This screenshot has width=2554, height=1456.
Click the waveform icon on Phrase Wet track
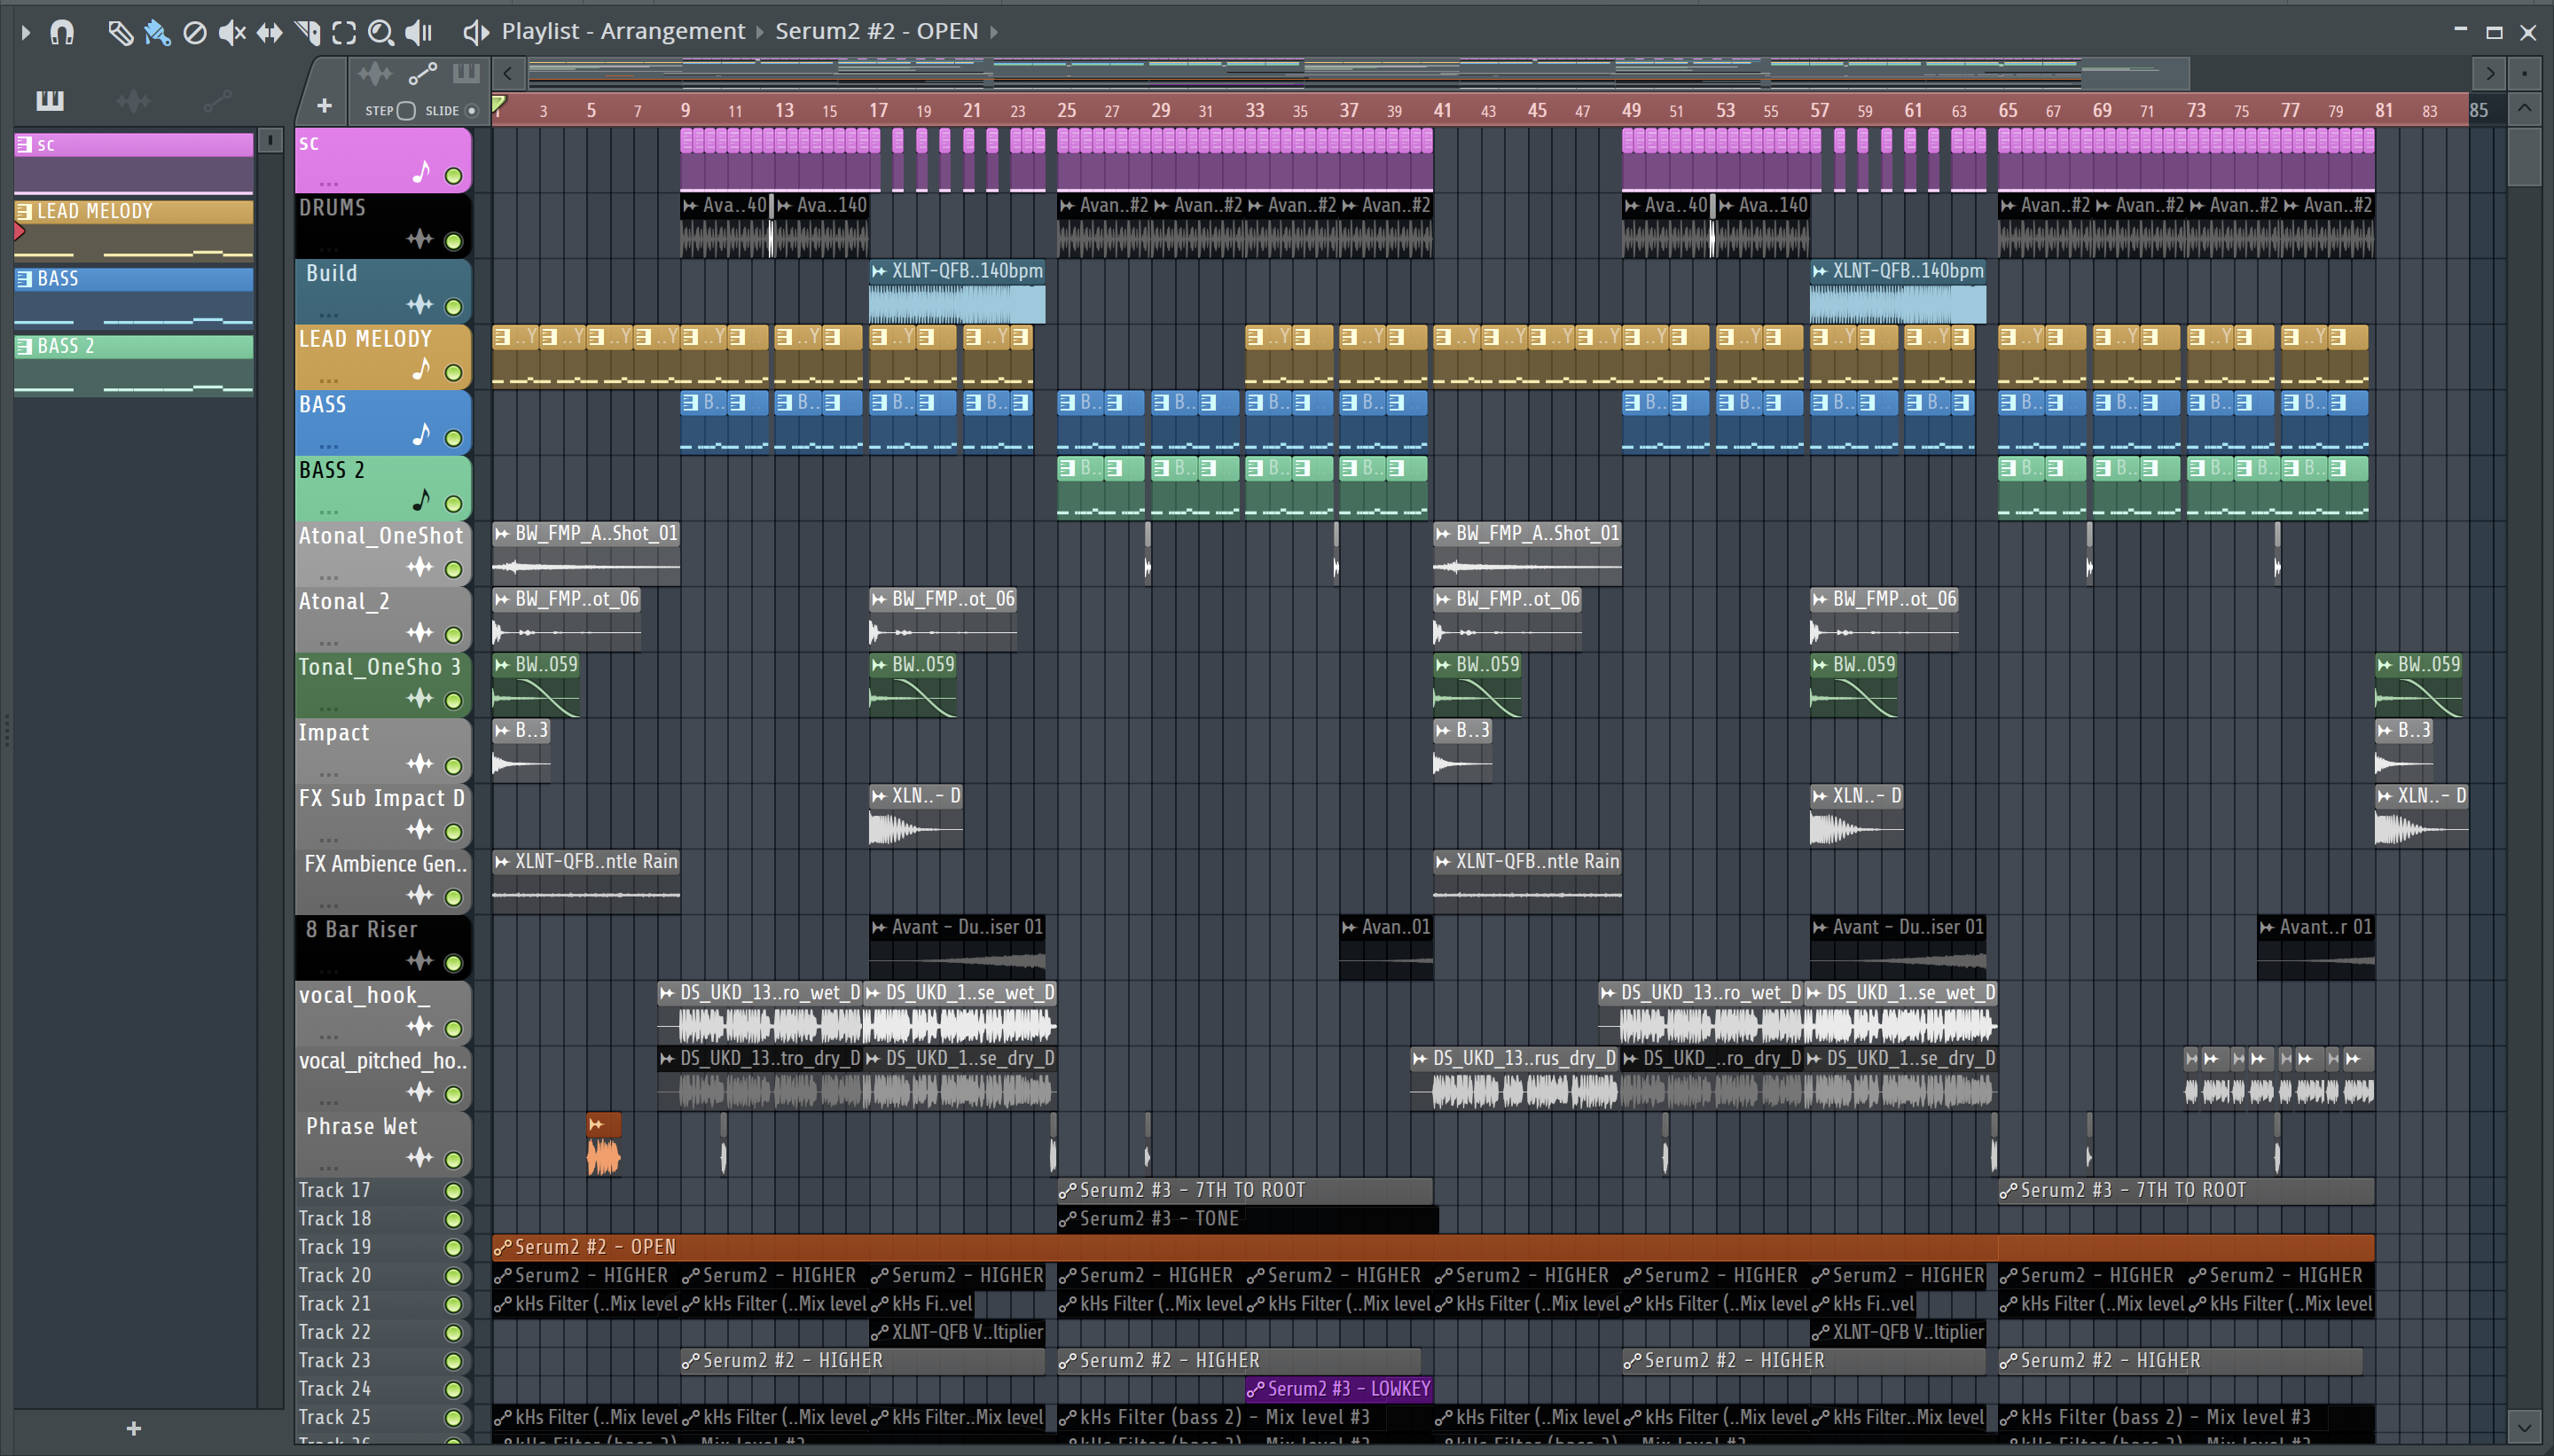coord(420,1158)
